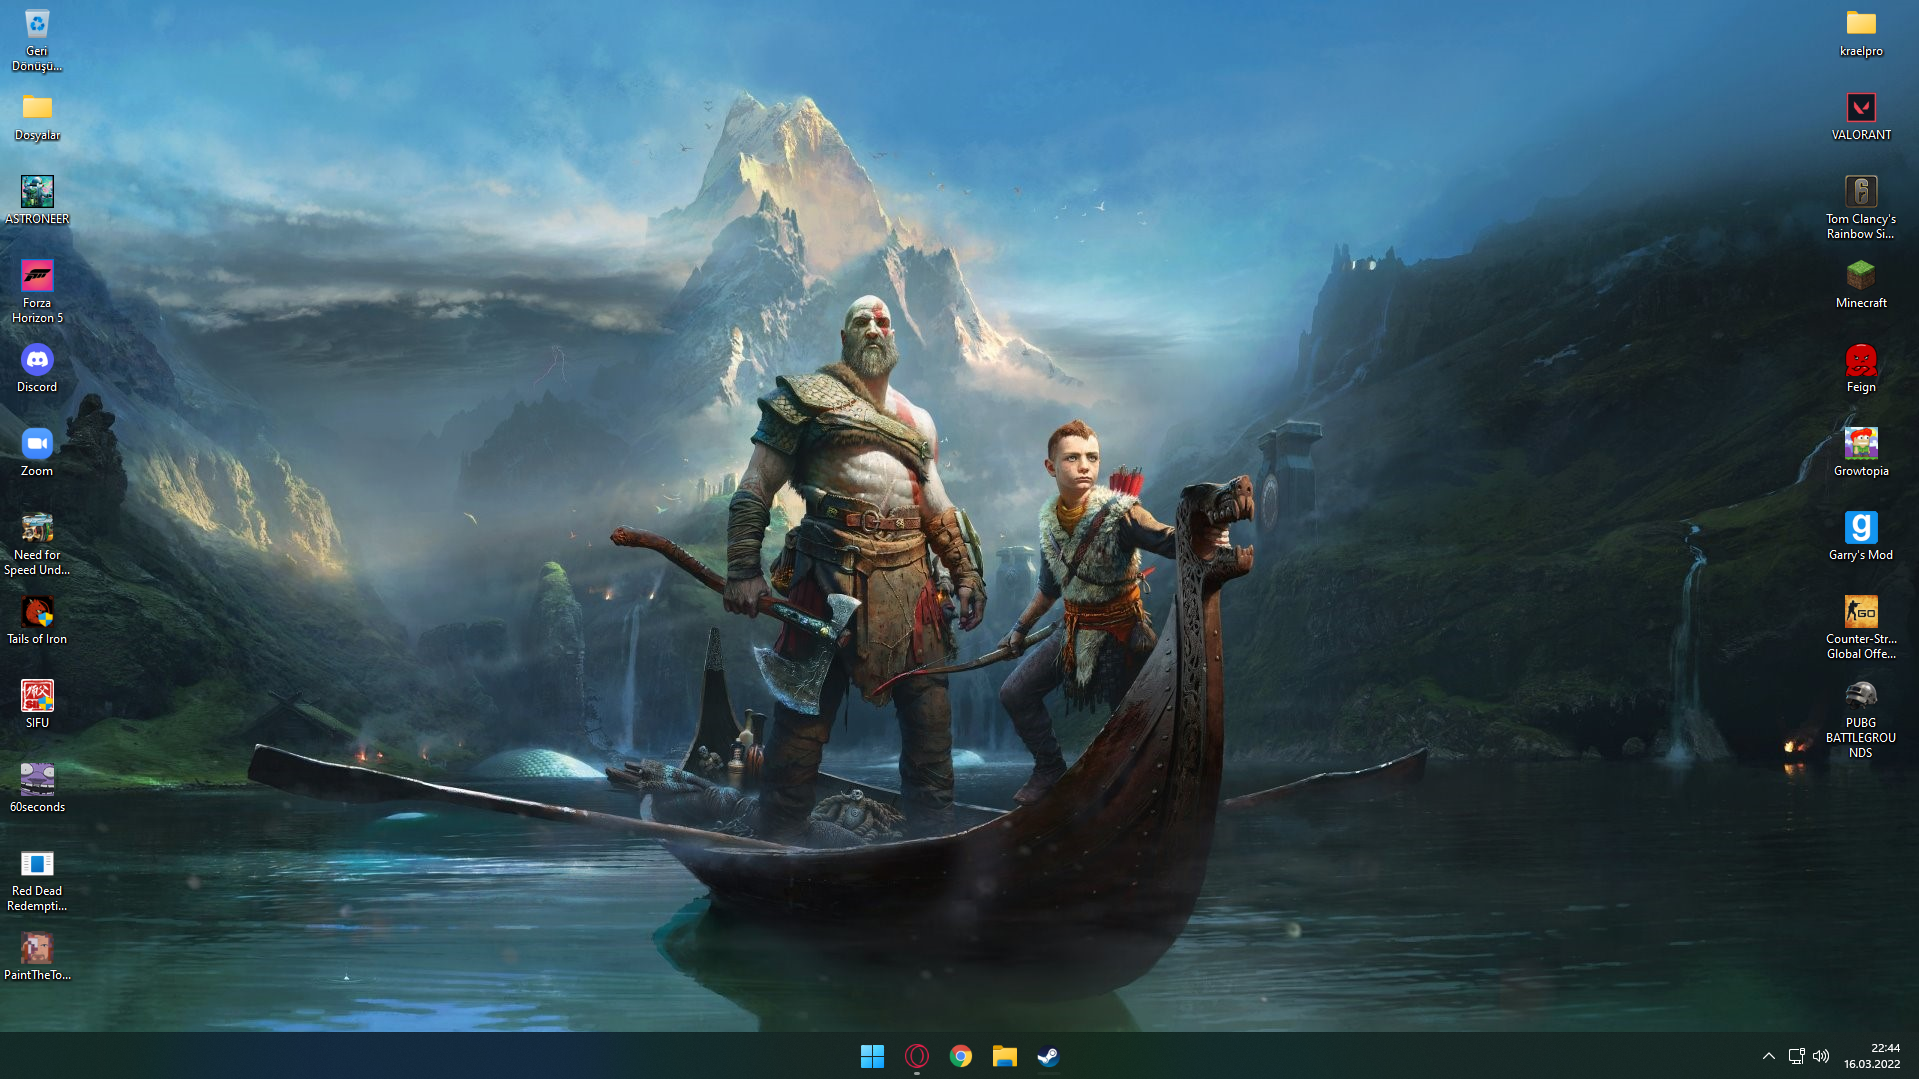Click the PUBG BATTLEGROUNDS icon

pyautogui.click(x=1861, y=720)
